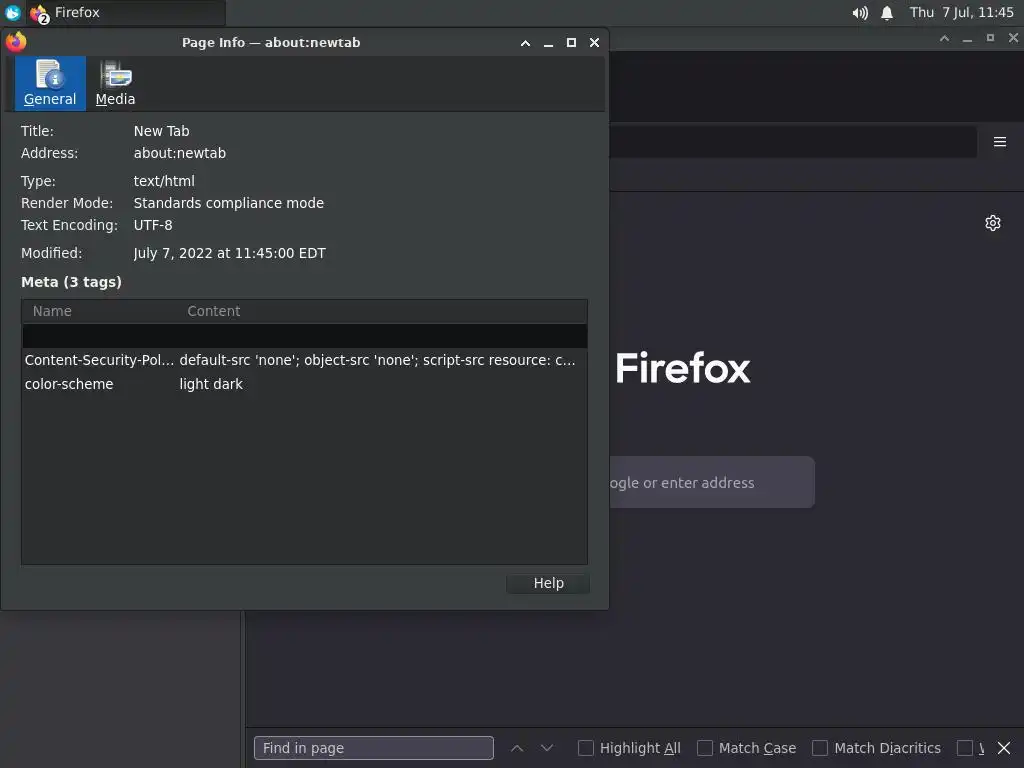
Task: Click the clock showing Thu 7 Jul, 11:45
Action: point(961,12)
